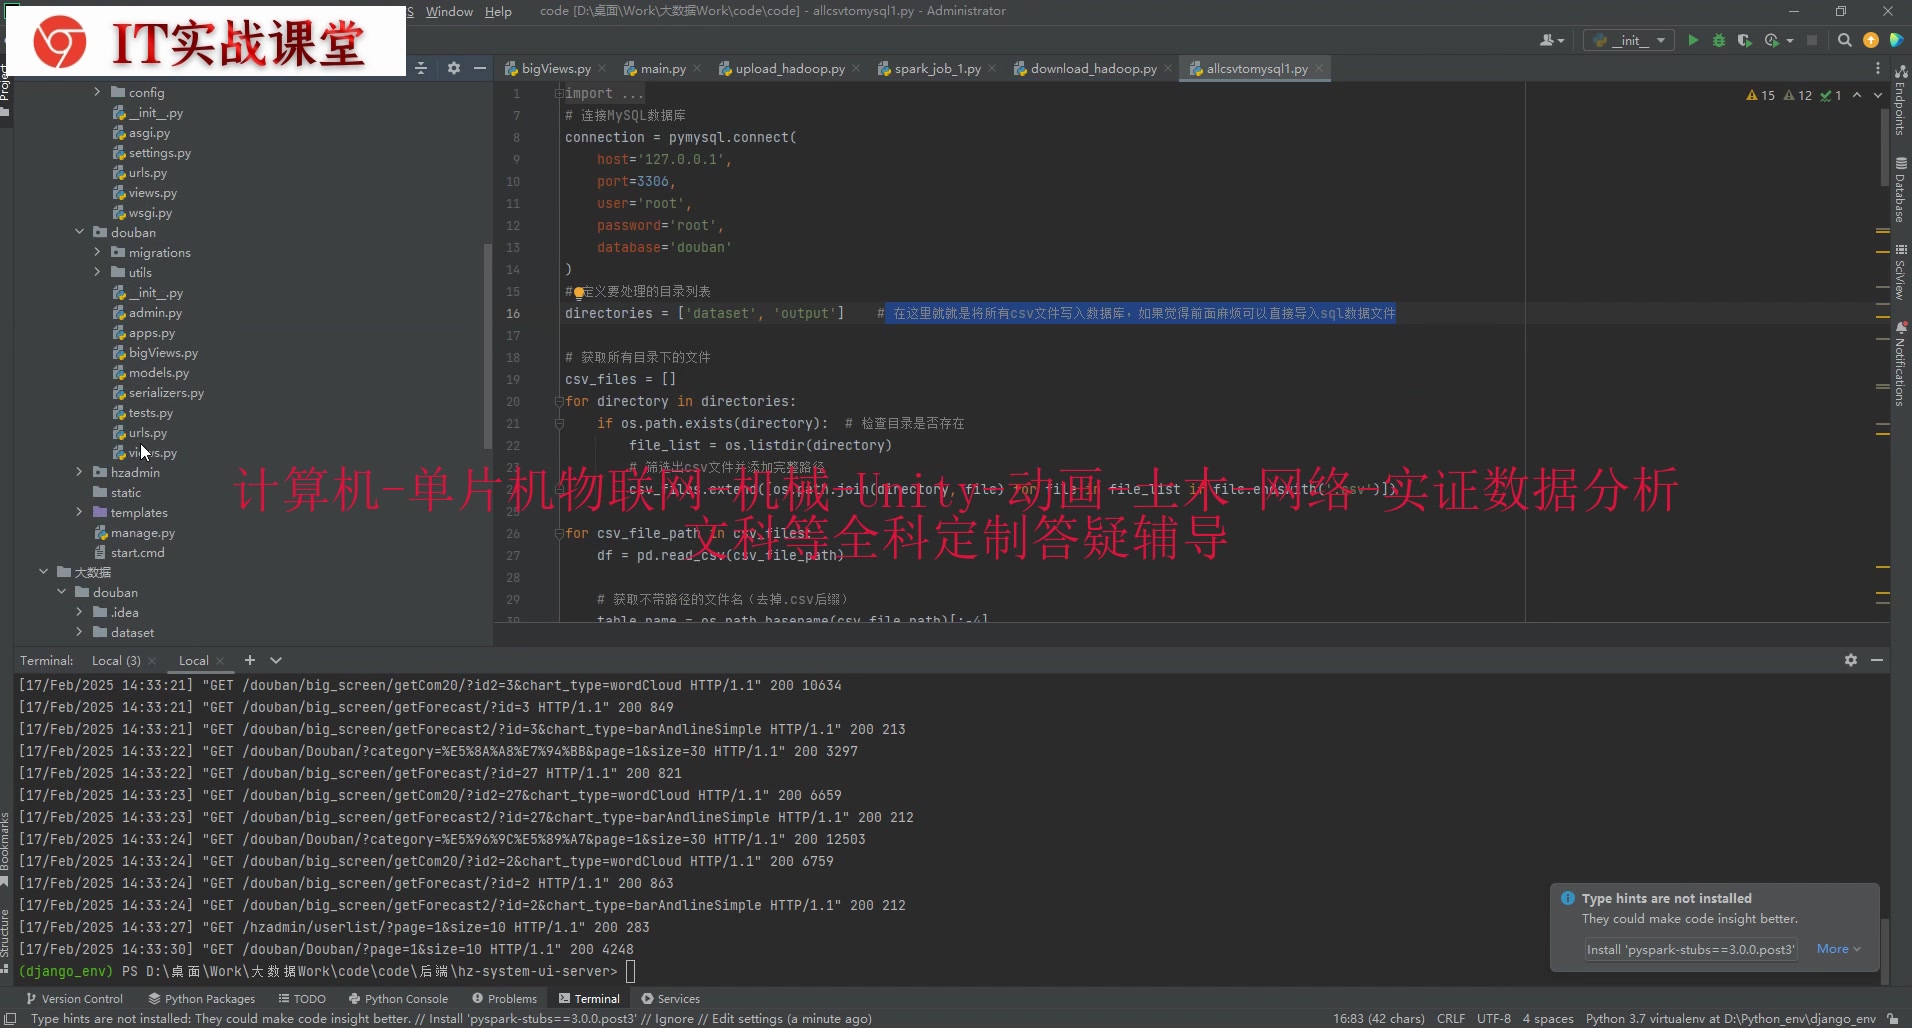Collapse the douban app folder
The width and height of the screenshot is (1912, 1028).
tap(79, 232)
